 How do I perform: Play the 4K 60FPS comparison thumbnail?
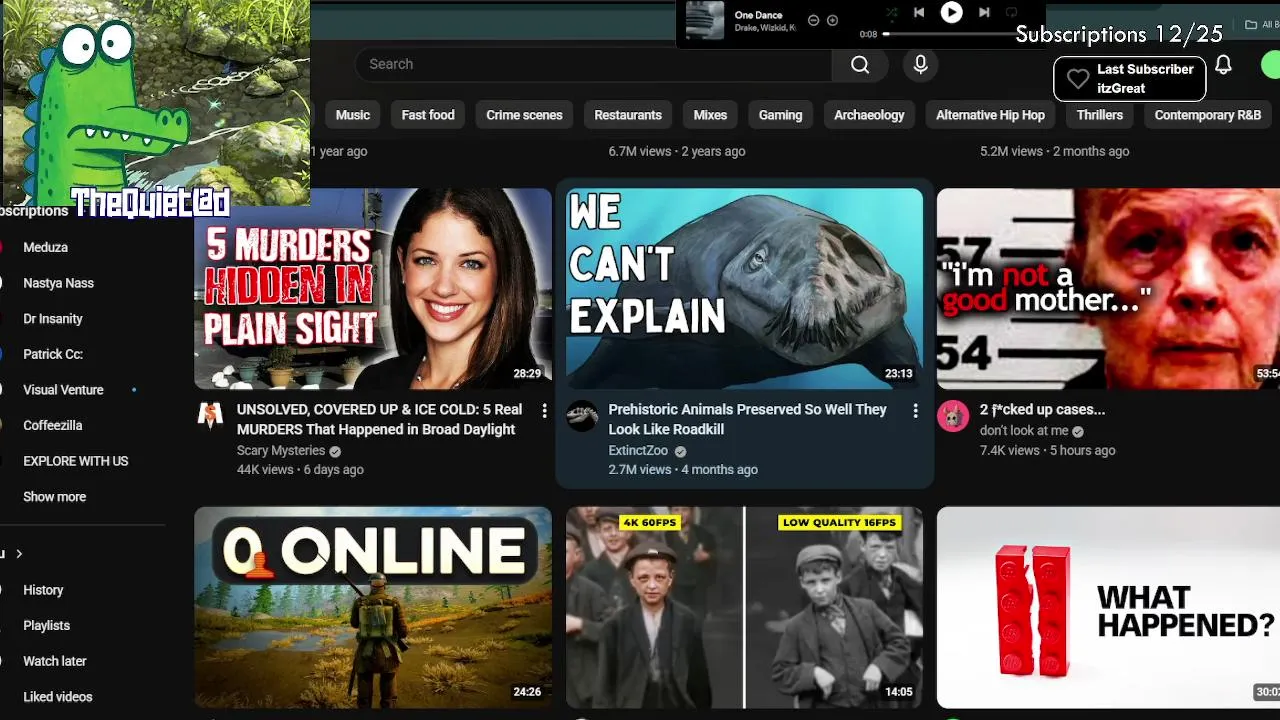[x=744, y=607]
